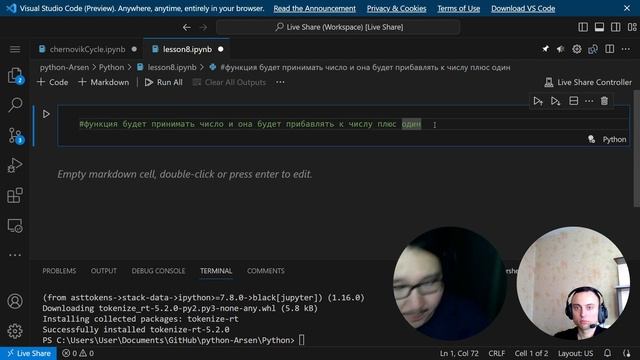Click the notebook vertical scrollbar
This screenshot has height=360, width=640.
pos(636,149)
